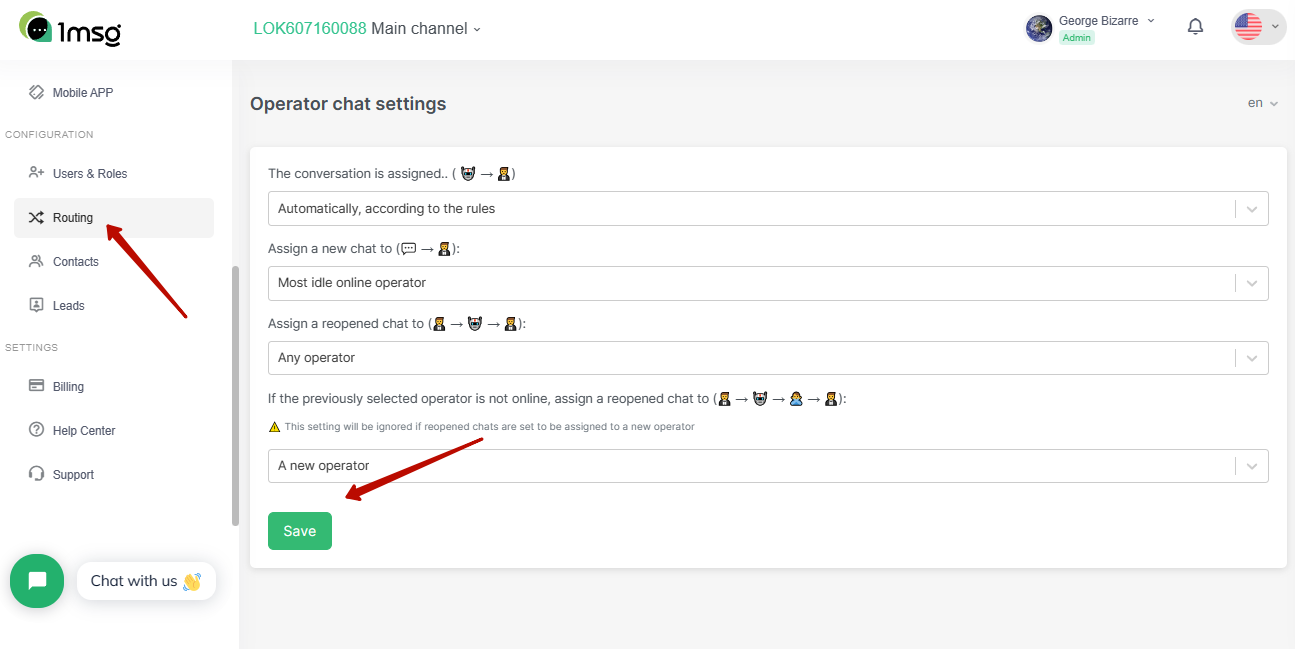Image resolution: width=1295 pixels, height=649 pixels.
Task: Click the Mobile APP sidebar icon
Action: point(37,92)
